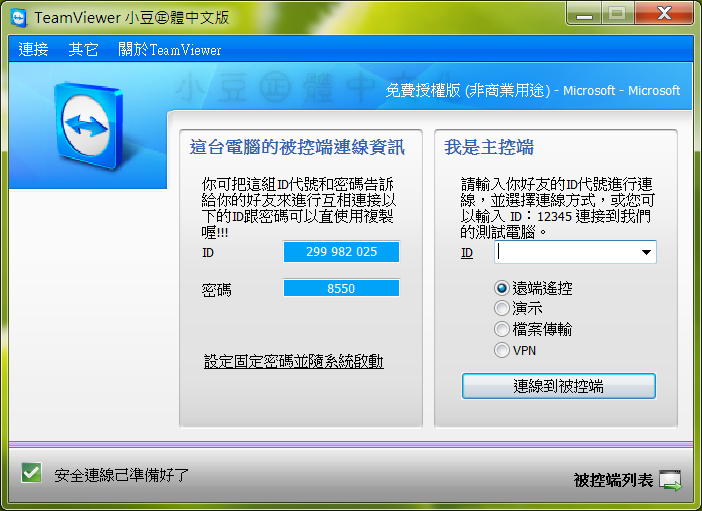Click the TeamViewer title bar app icon

coord(18,17)
